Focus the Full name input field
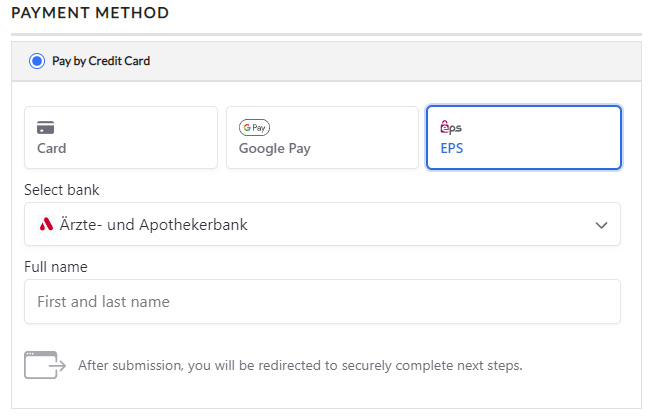Viewport: 653px width, 417px height. pyautogui.click(x=322, y=301)
